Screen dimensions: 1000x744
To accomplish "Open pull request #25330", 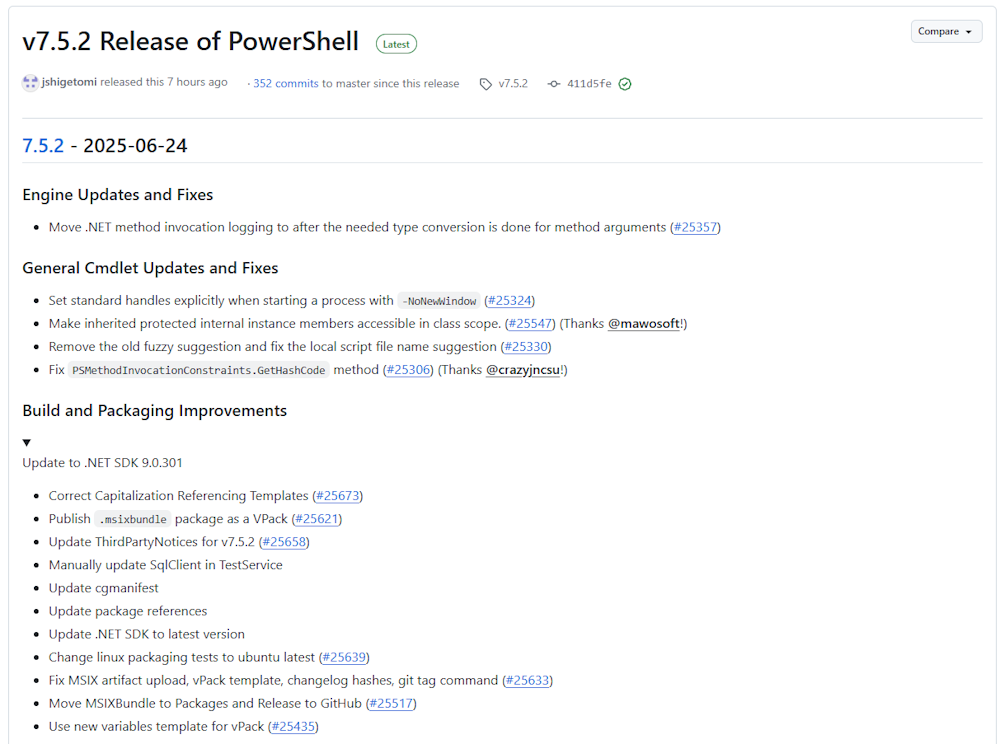I will (x=526, y=346).
